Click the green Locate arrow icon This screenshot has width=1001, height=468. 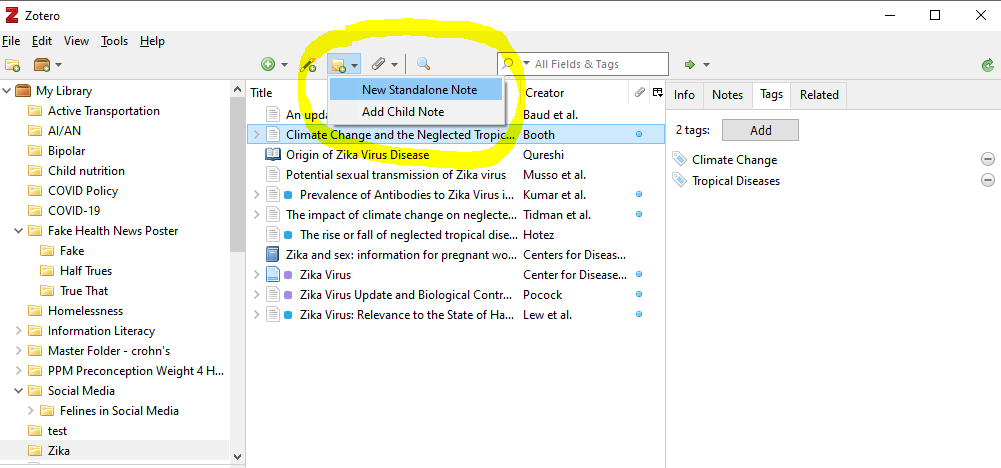tap(689, 64)
